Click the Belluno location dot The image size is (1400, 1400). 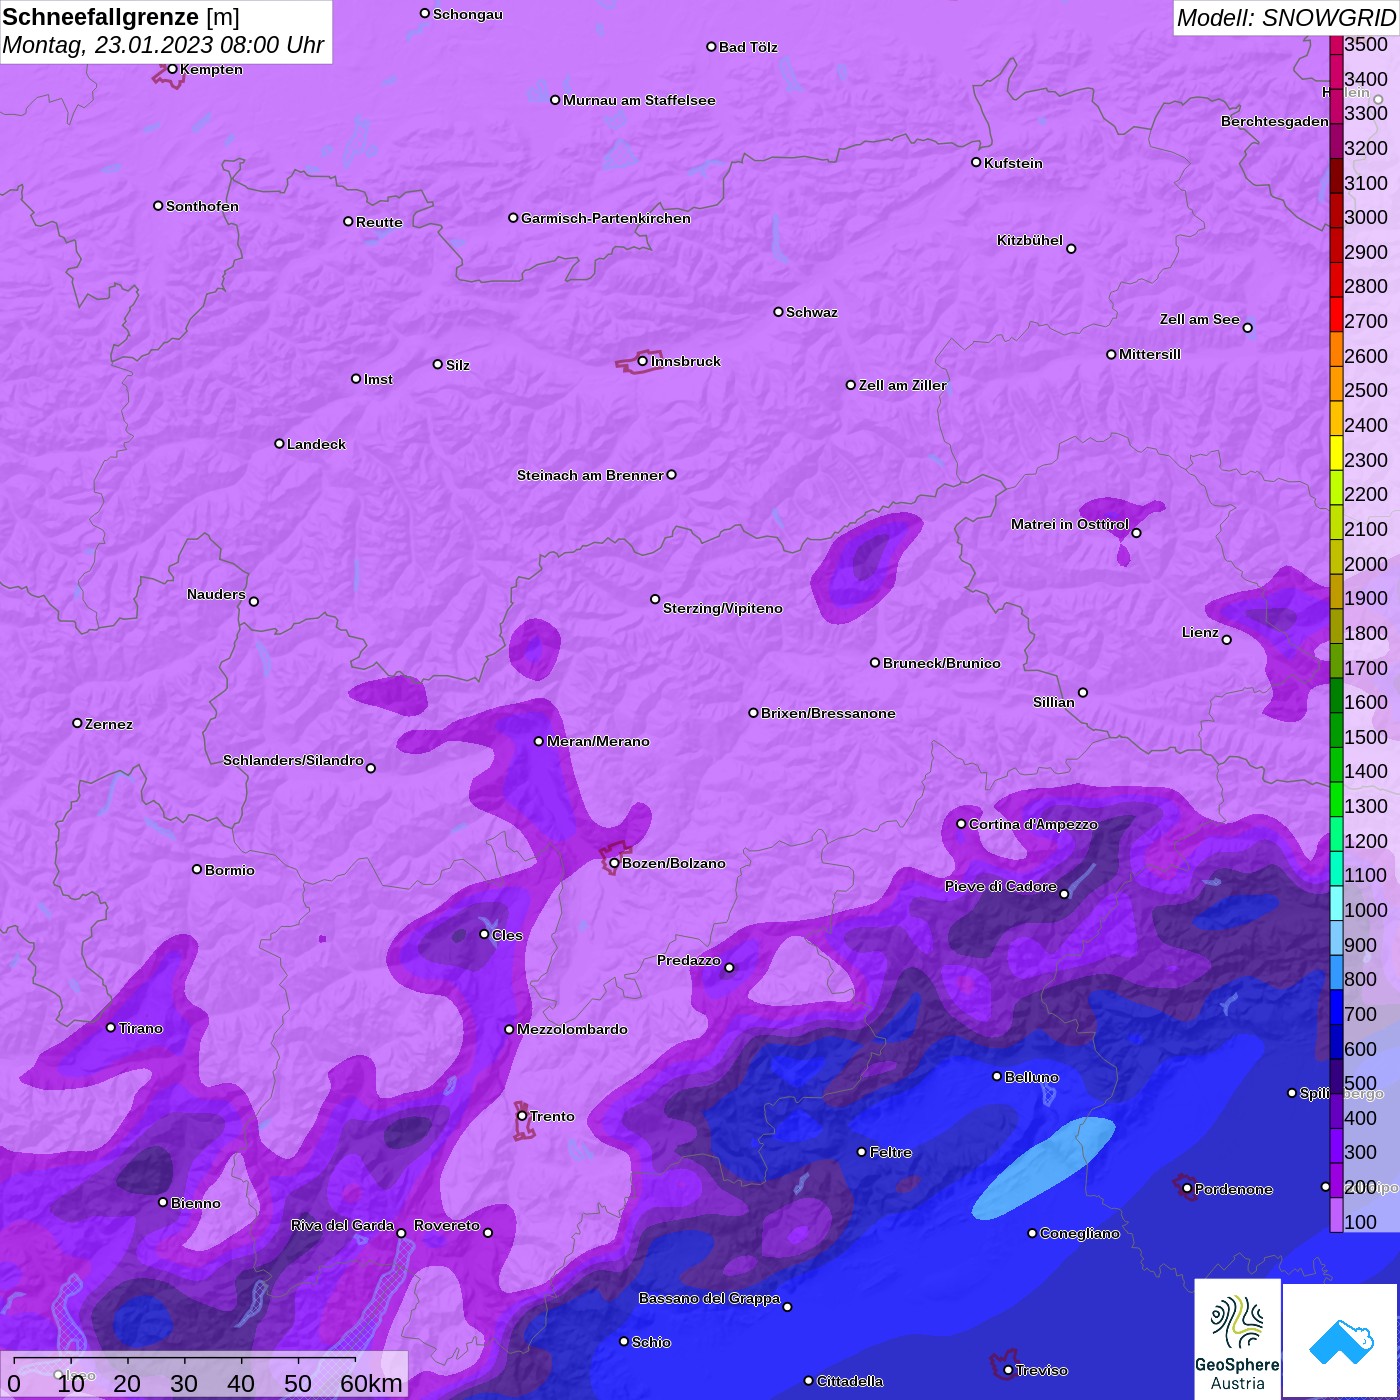point(996,1076)
